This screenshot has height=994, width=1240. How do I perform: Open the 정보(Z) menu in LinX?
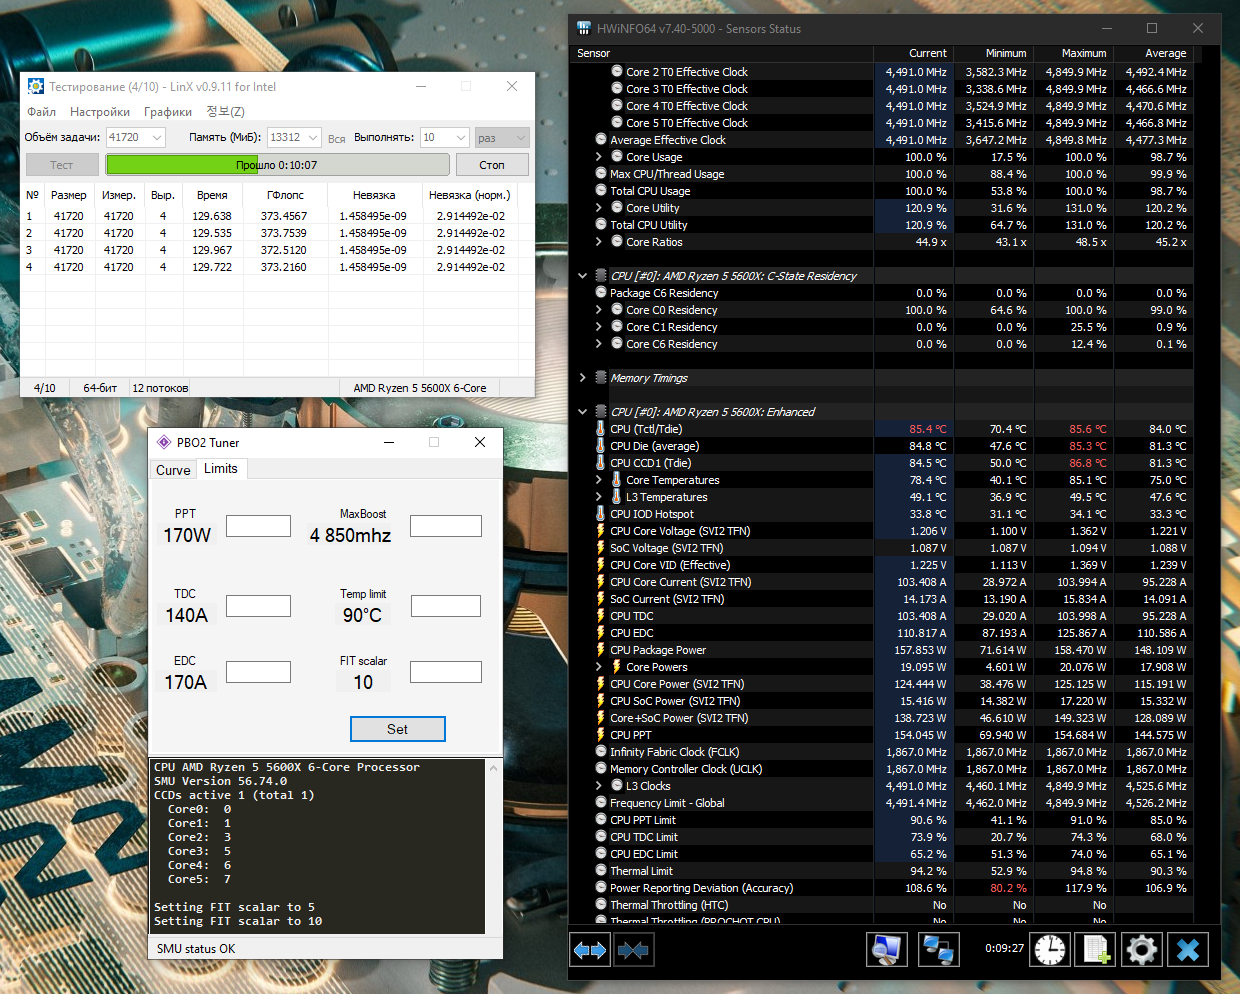pos(225,112)
